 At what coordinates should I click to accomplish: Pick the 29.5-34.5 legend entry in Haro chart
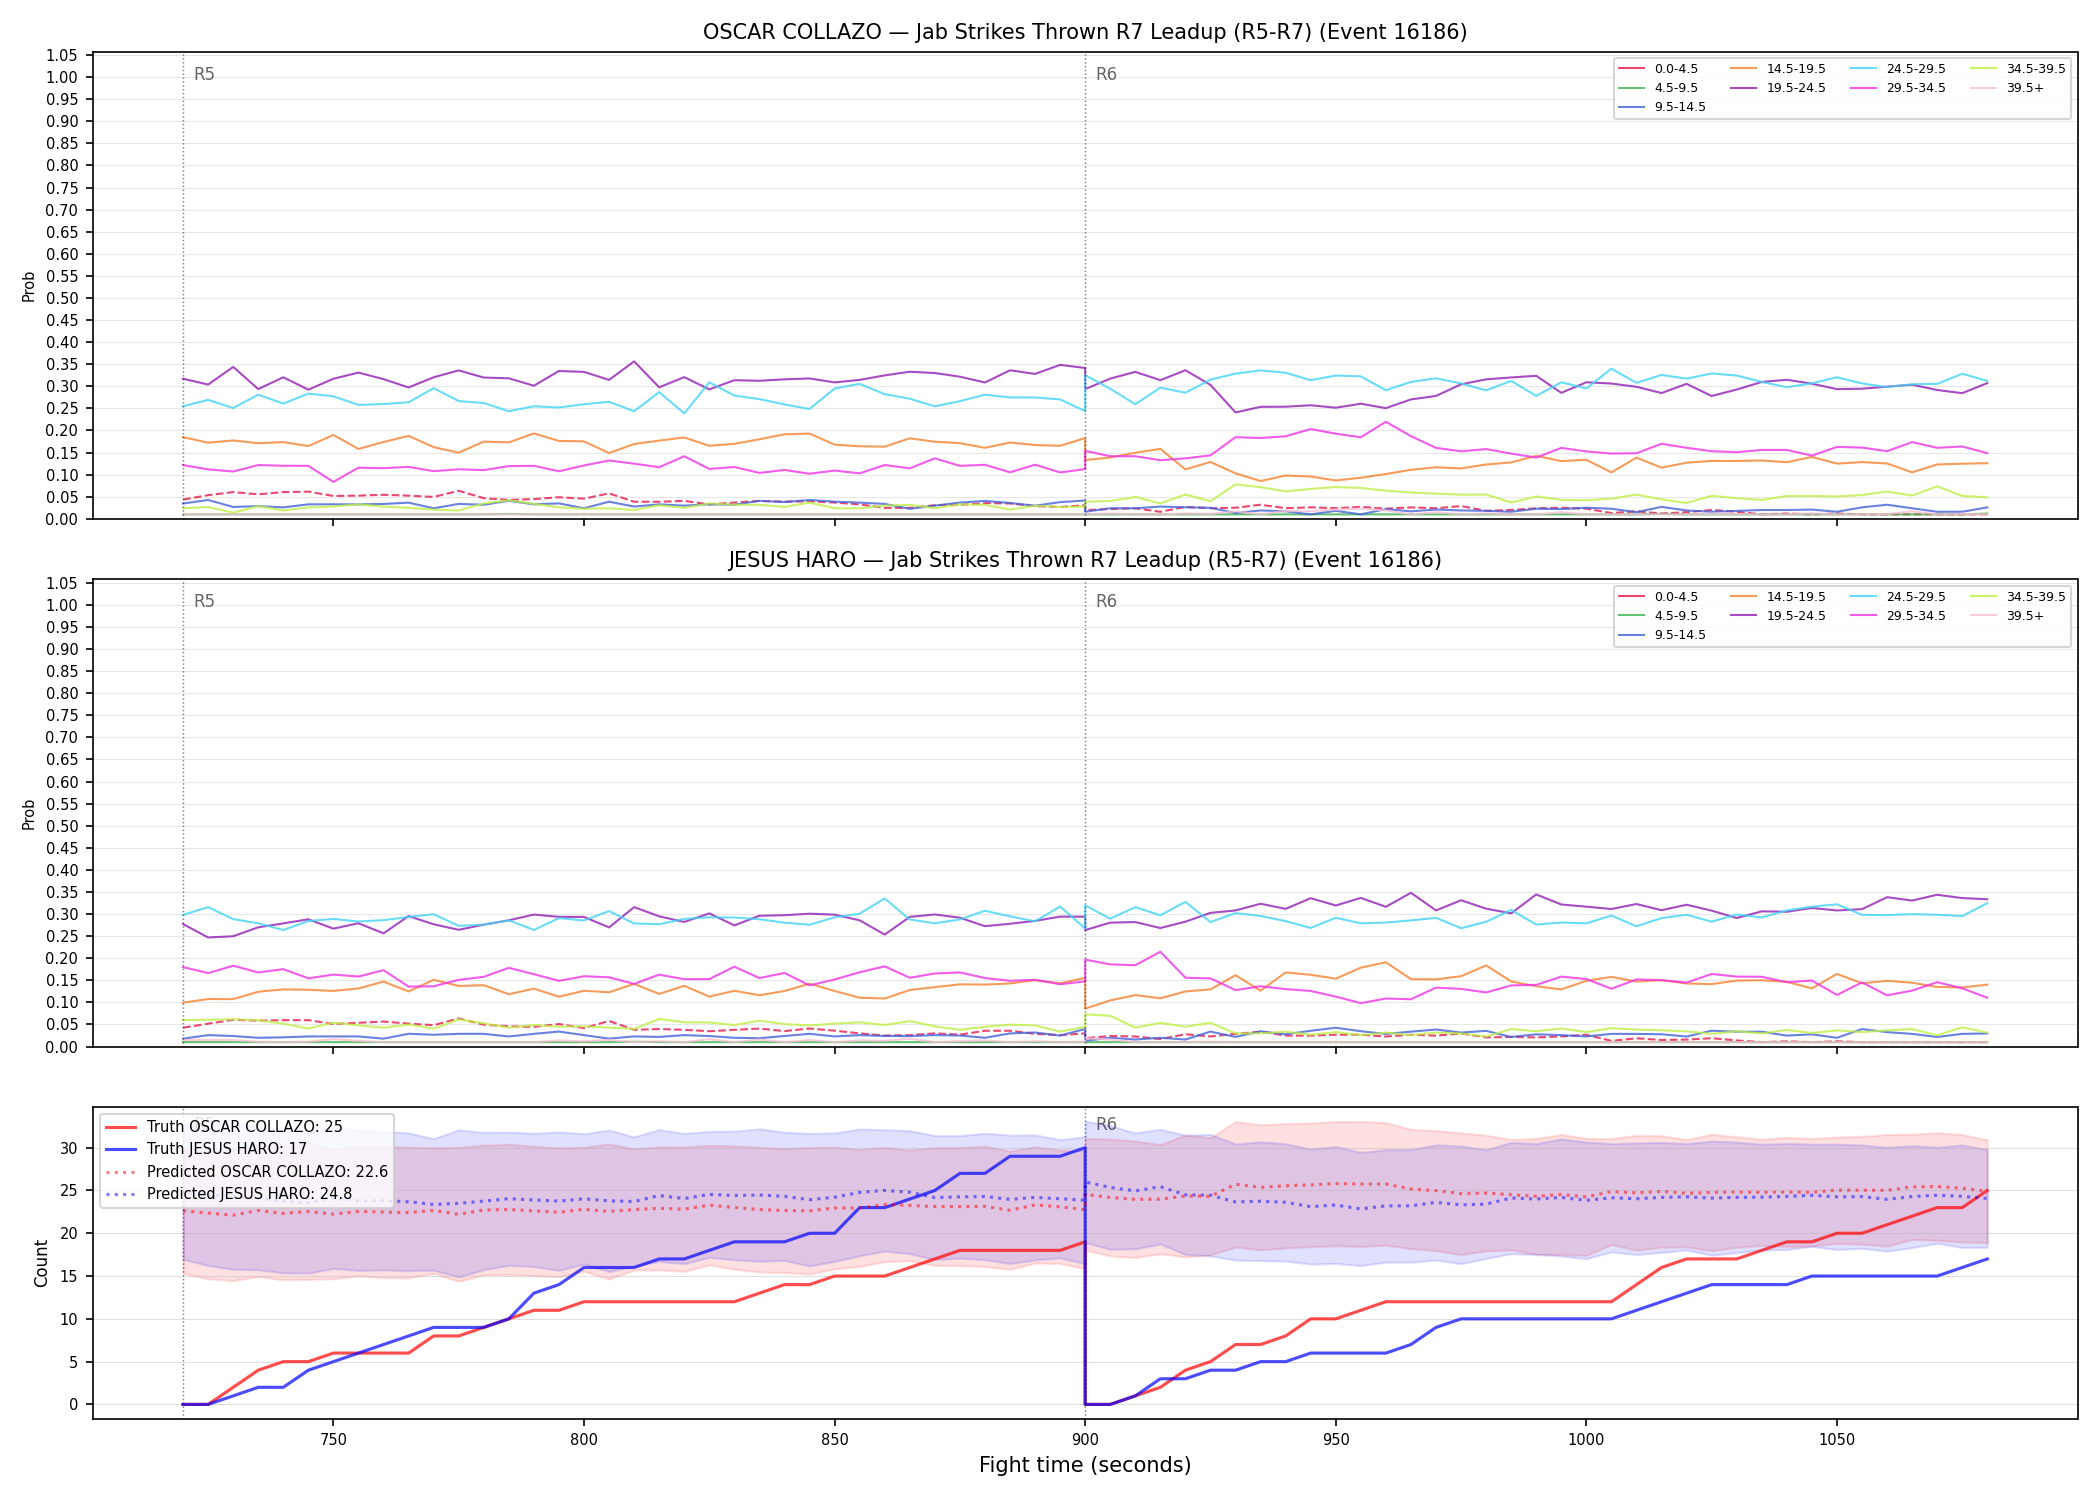click(1898, 616)
